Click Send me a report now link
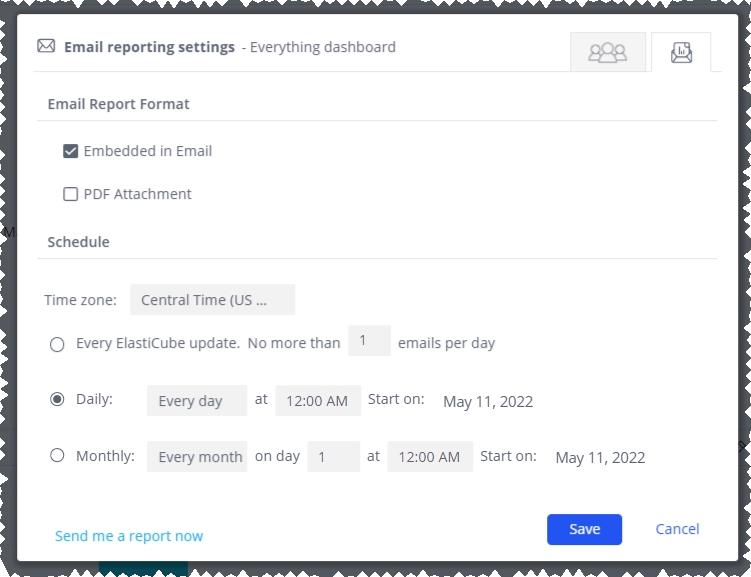751x577 pixels. (x=129, y=536)
